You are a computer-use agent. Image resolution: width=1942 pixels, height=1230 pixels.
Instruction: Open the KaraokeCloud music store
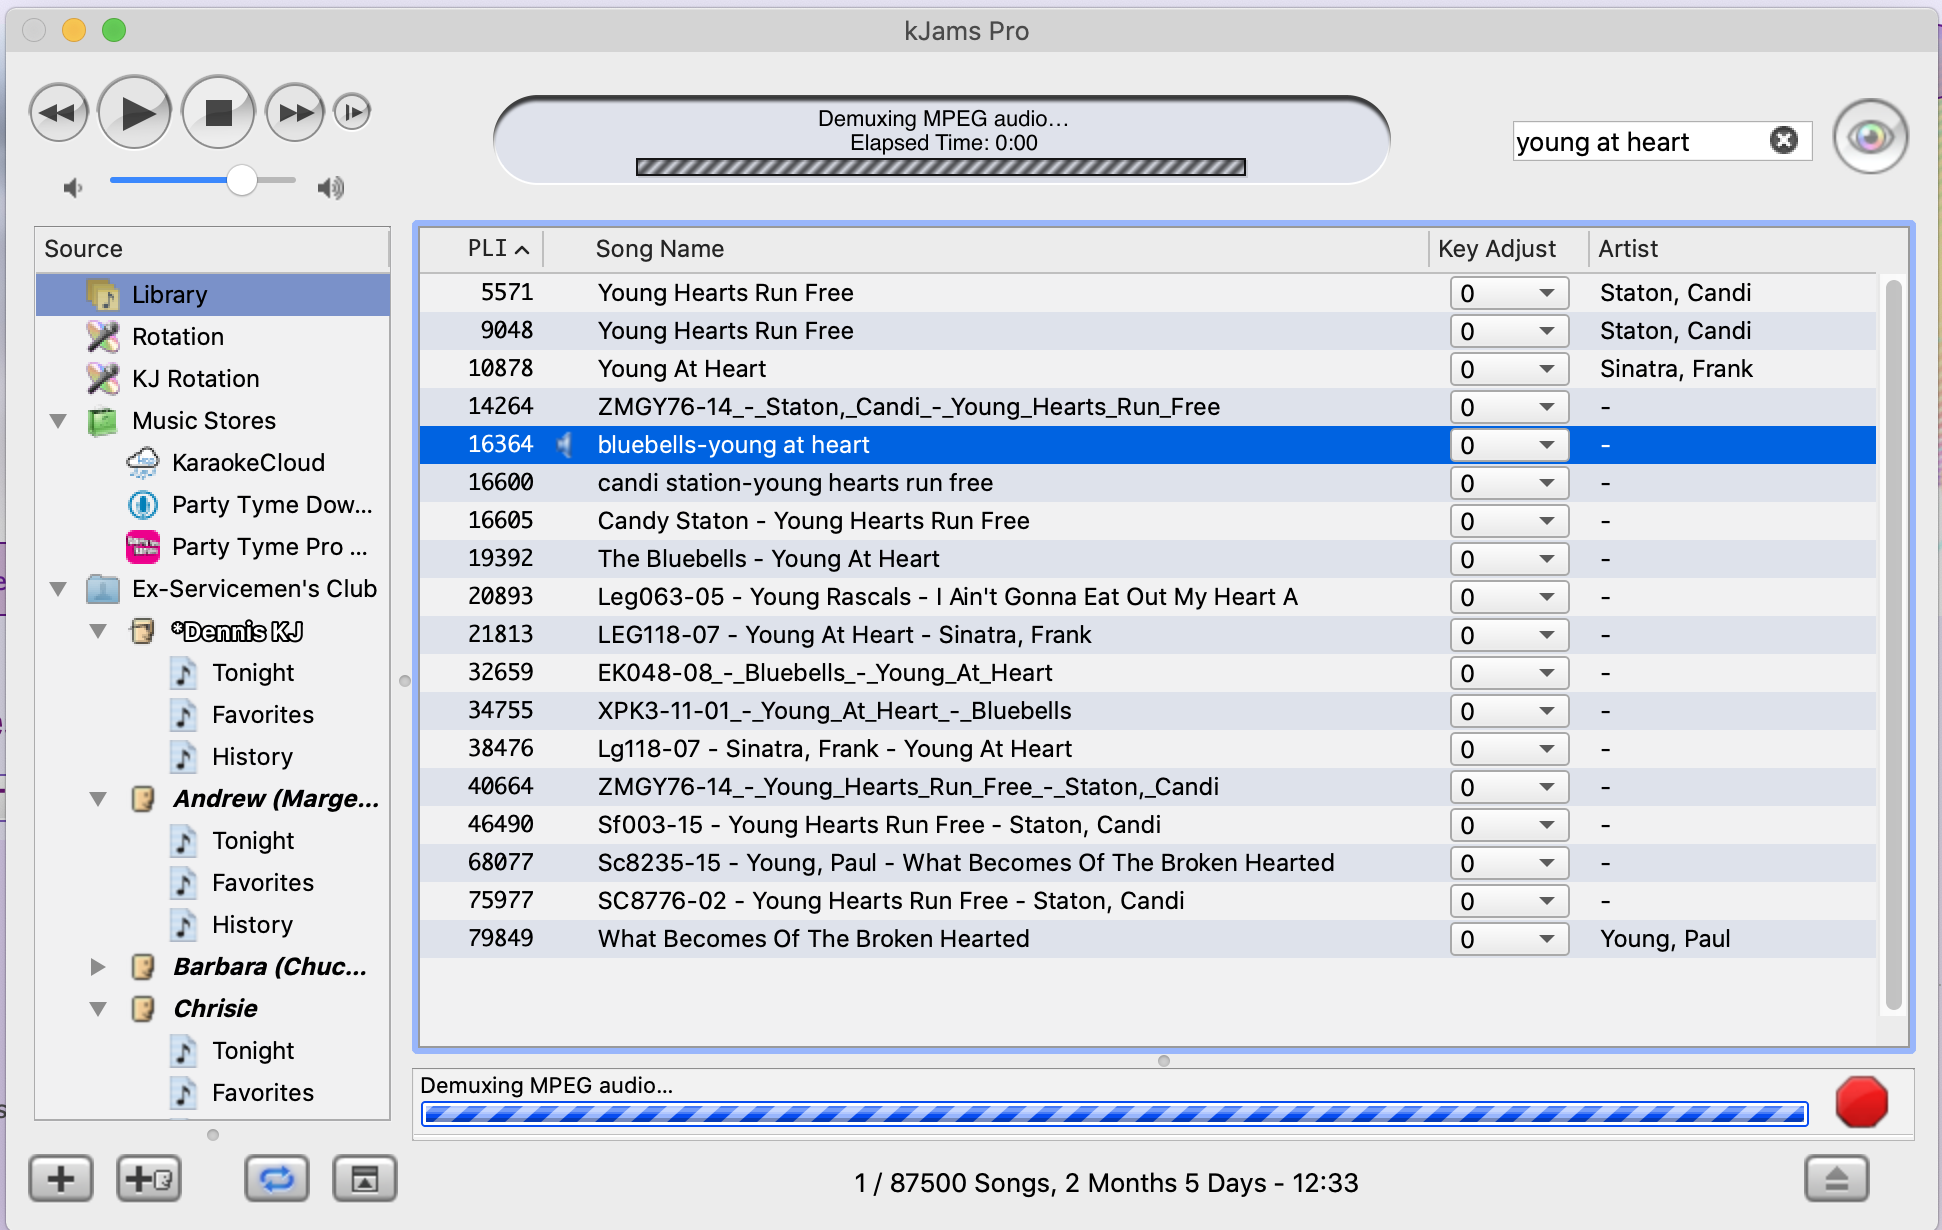point(248,463)
